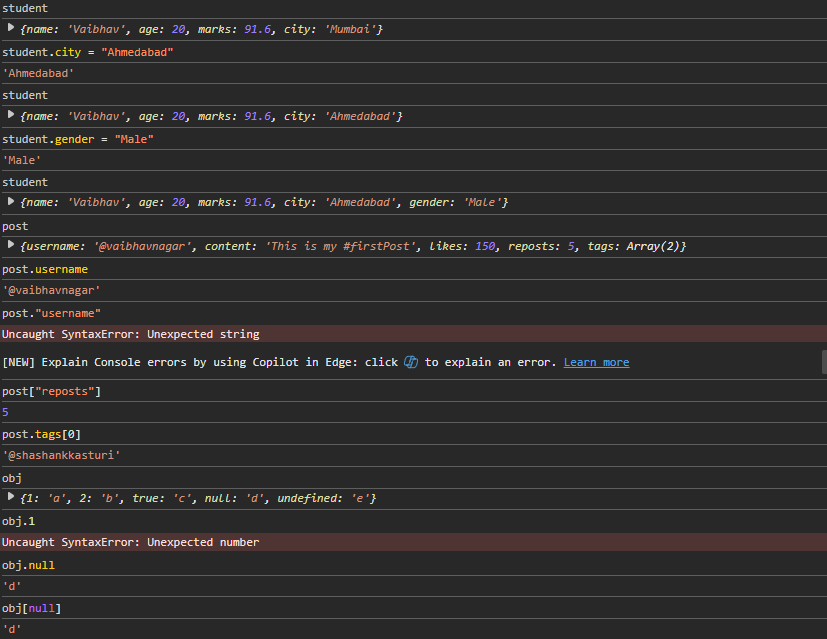The width and height of the screenshot is (827, 639).
Task: Click the post["reposts"] command
Action: click(x=51, y=391)
